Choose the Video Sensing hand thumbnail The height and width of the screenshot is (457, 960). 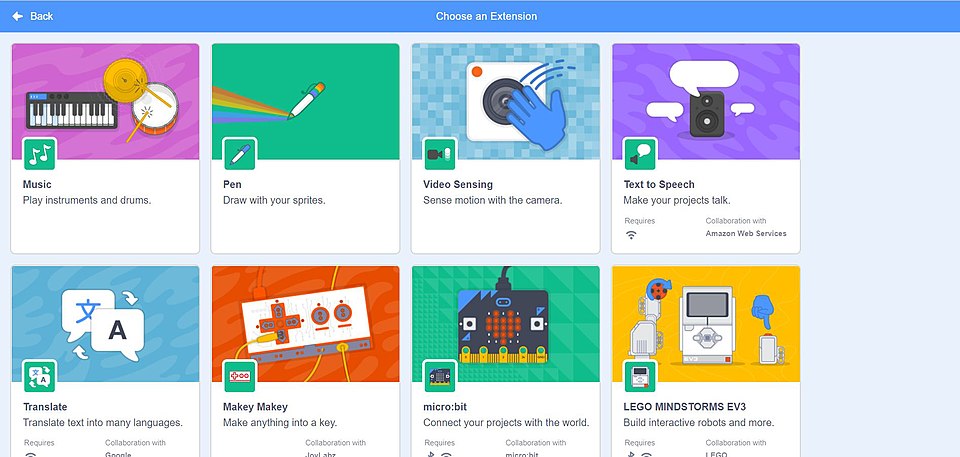click(505, 102)
